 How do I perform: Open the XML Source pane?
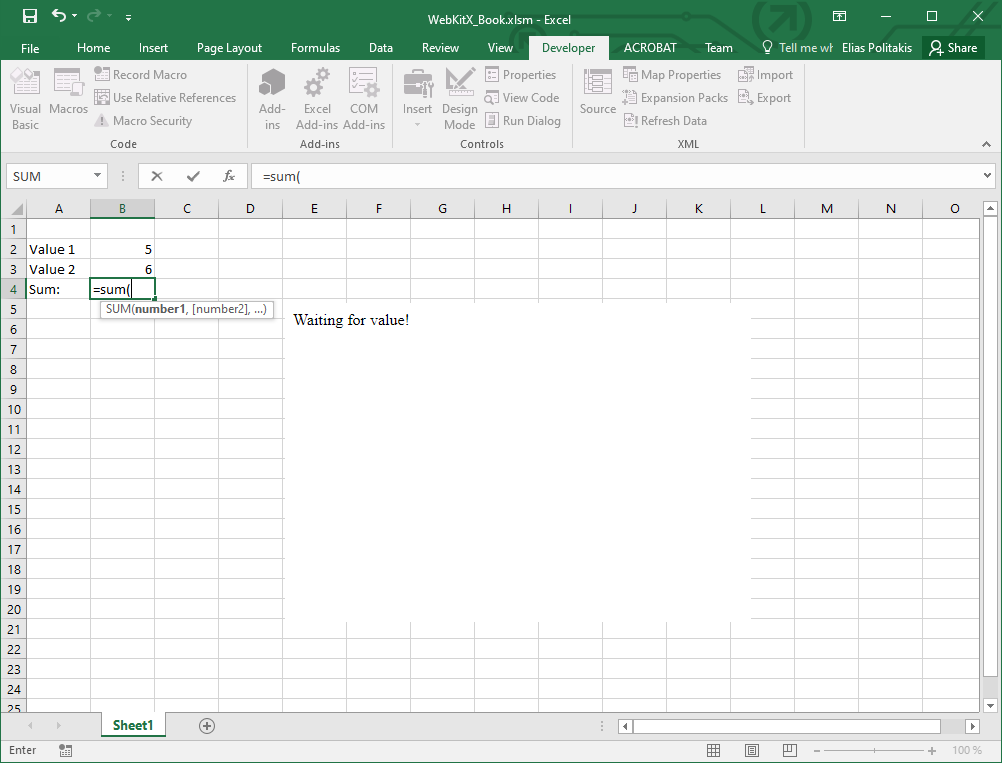pyautogui.click(x=597, y=91)
